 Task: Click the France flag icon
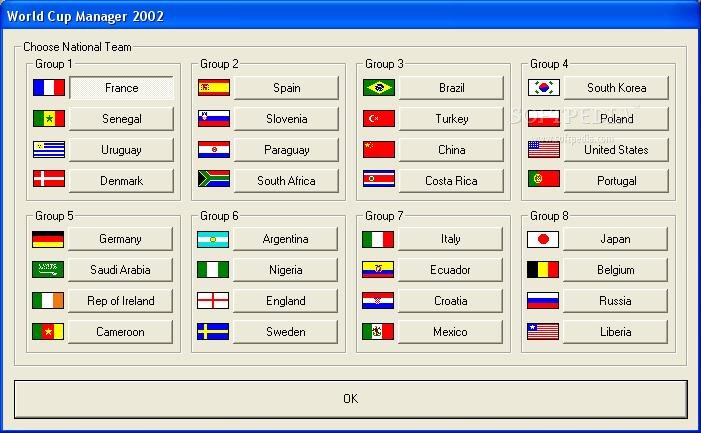(49, 88)
